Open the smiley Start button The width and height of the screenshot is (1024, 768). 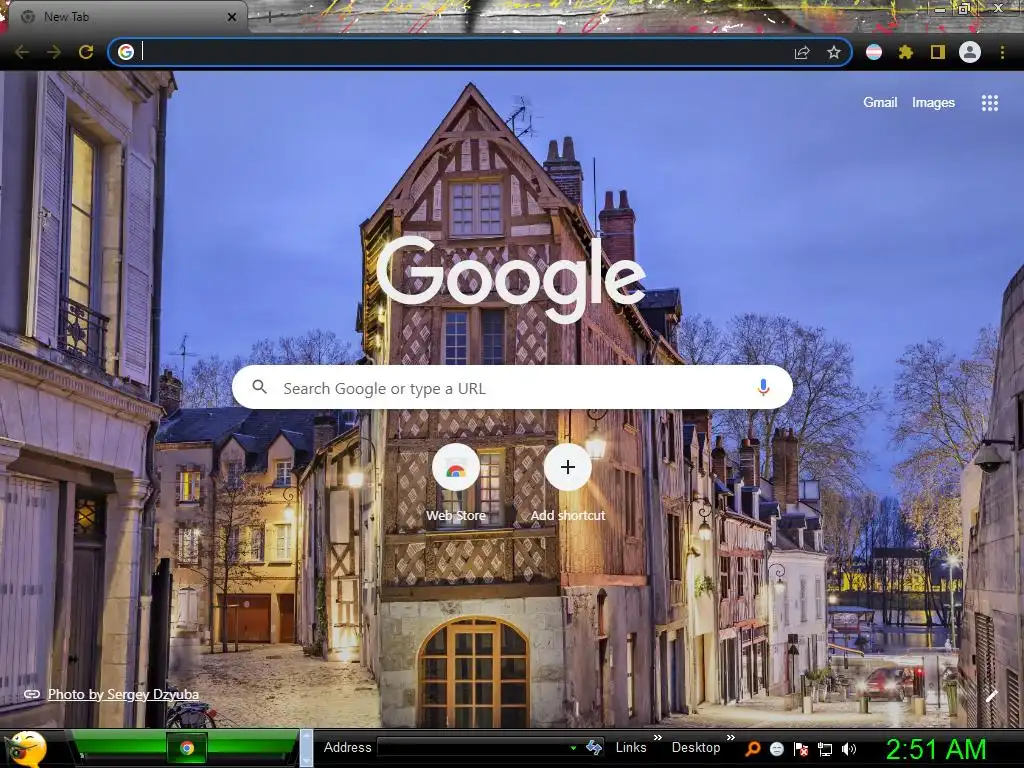[26, 749]
